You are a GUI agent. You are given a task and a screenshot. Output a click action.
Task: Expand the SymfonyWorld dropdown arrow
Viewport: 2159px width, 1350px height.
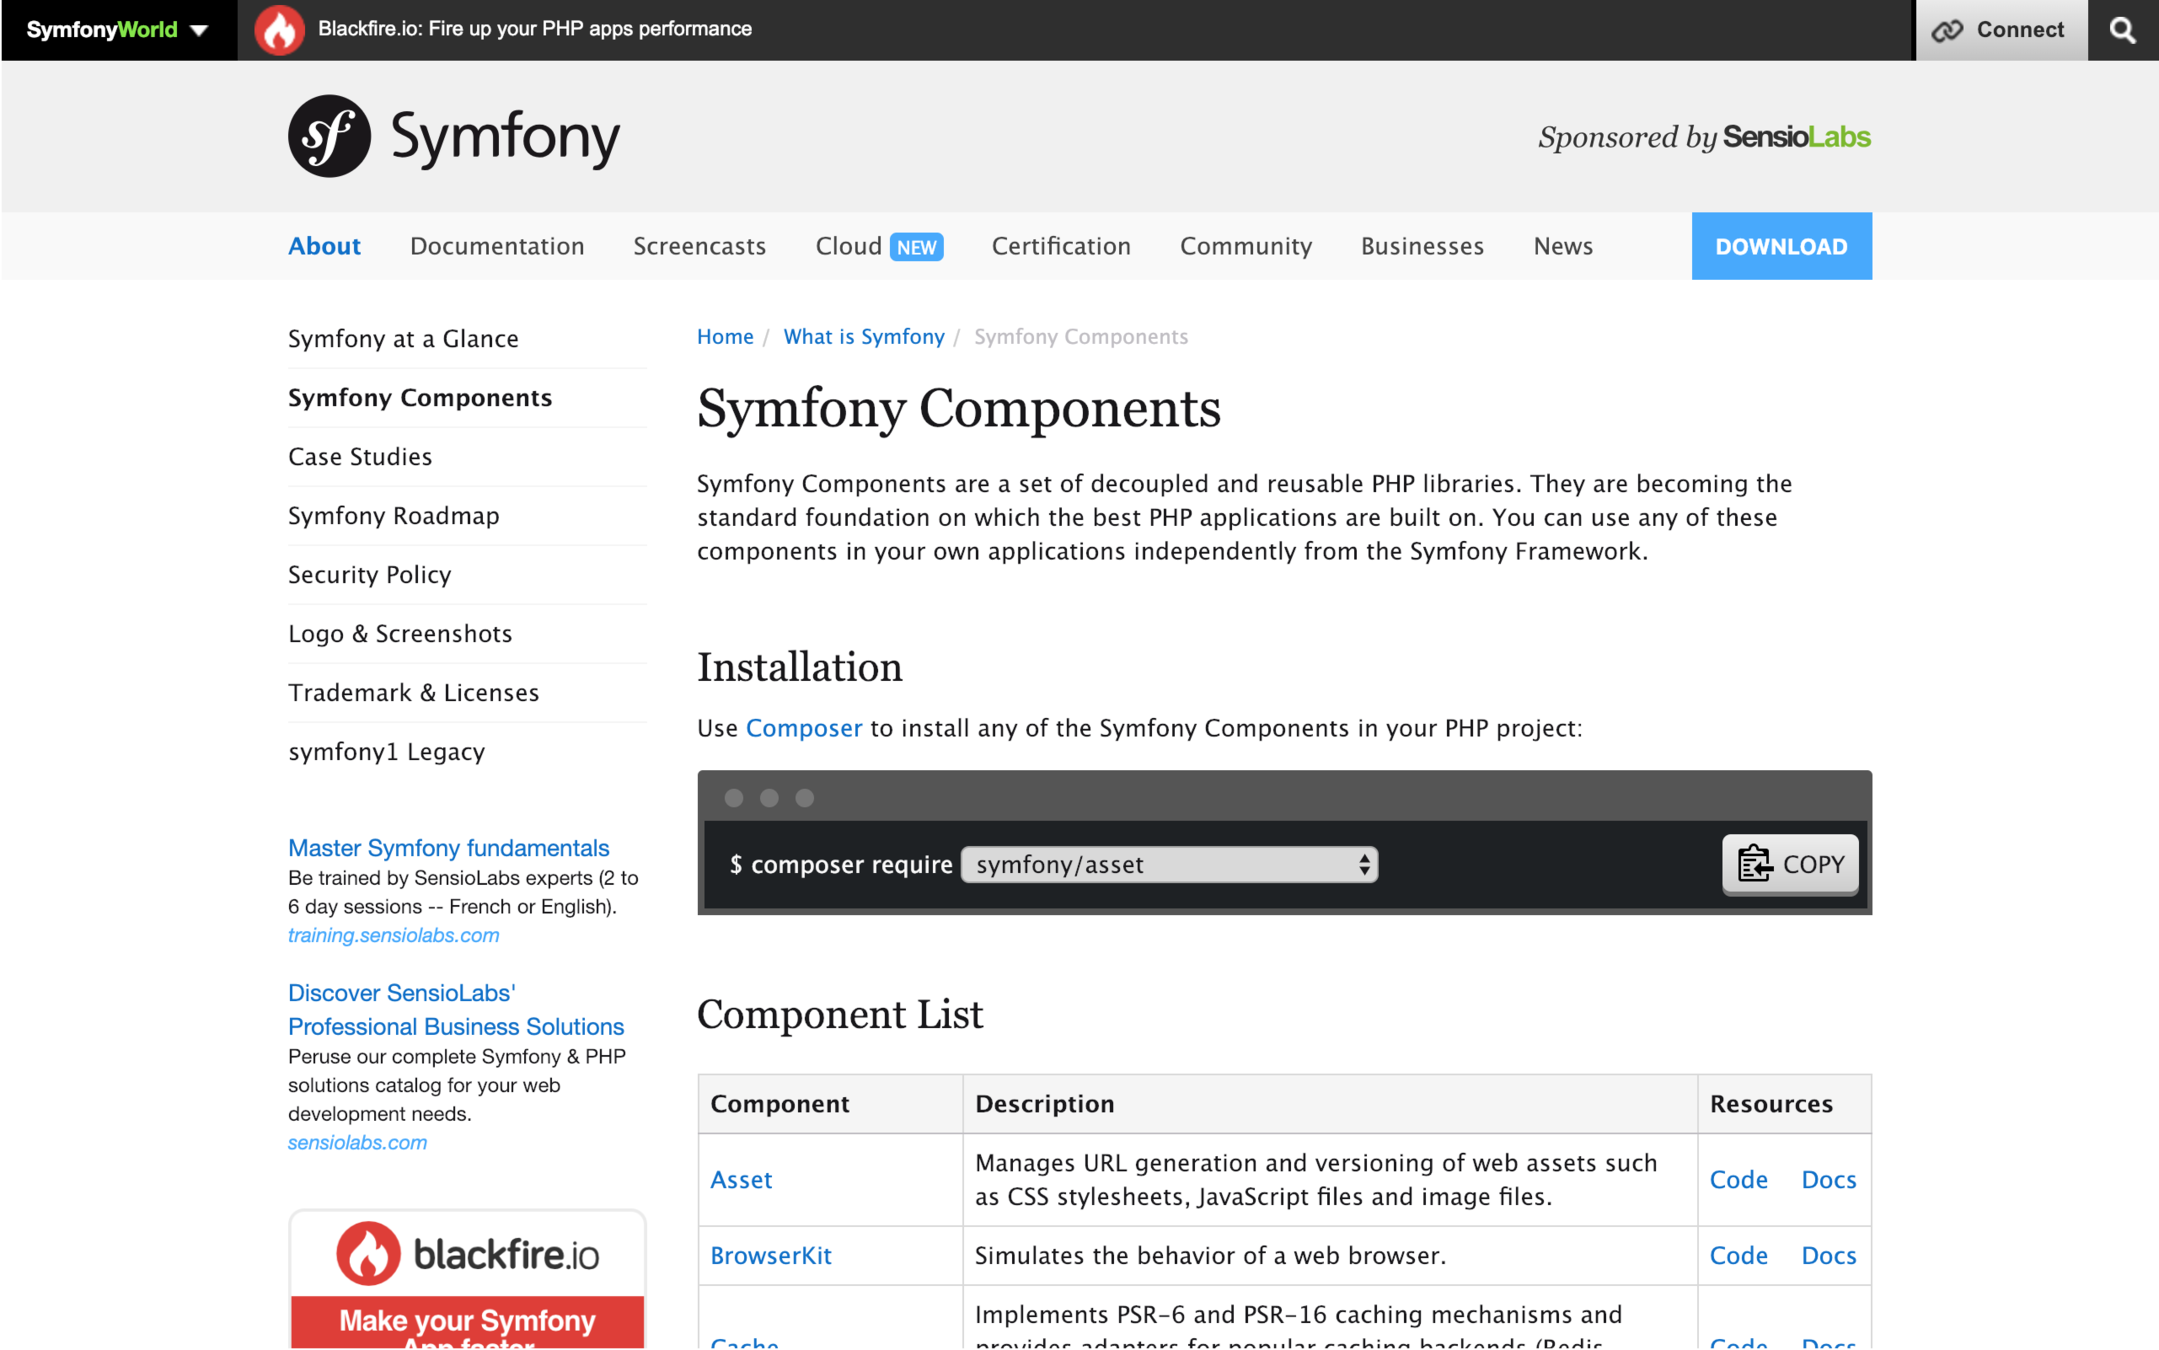click(x=199, y=30)
